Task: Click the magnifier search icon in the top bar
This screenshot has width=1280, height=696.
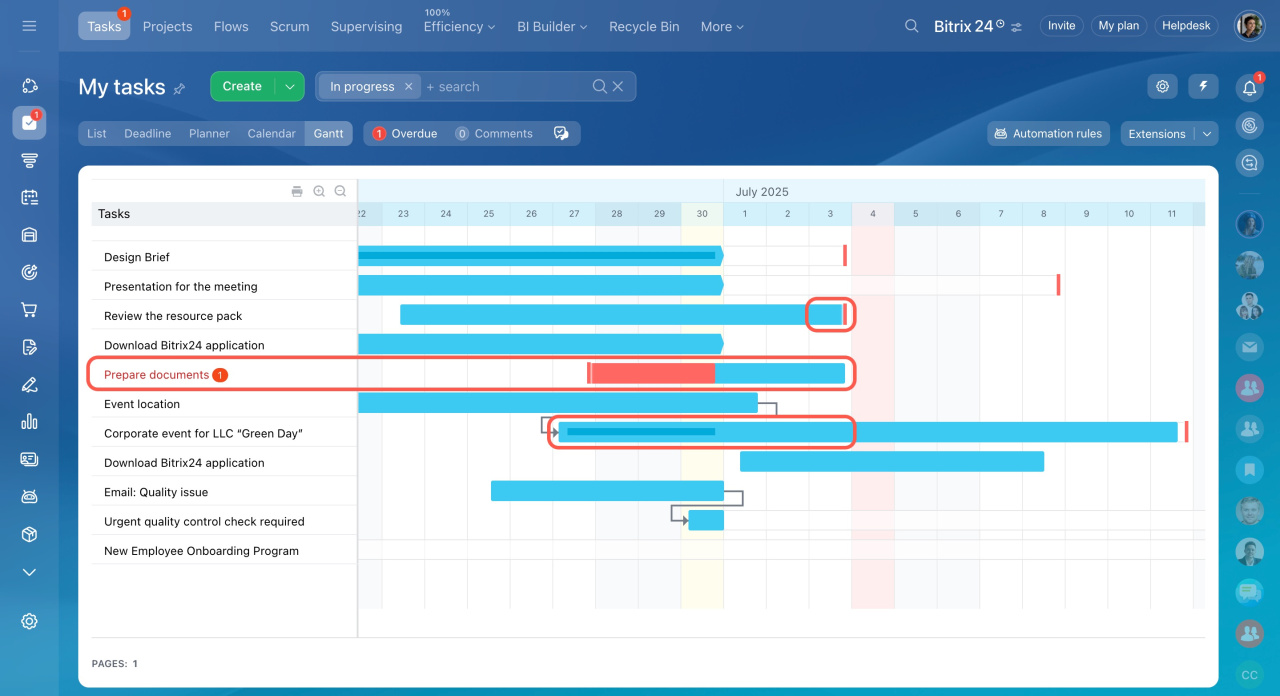Action: 911,26
